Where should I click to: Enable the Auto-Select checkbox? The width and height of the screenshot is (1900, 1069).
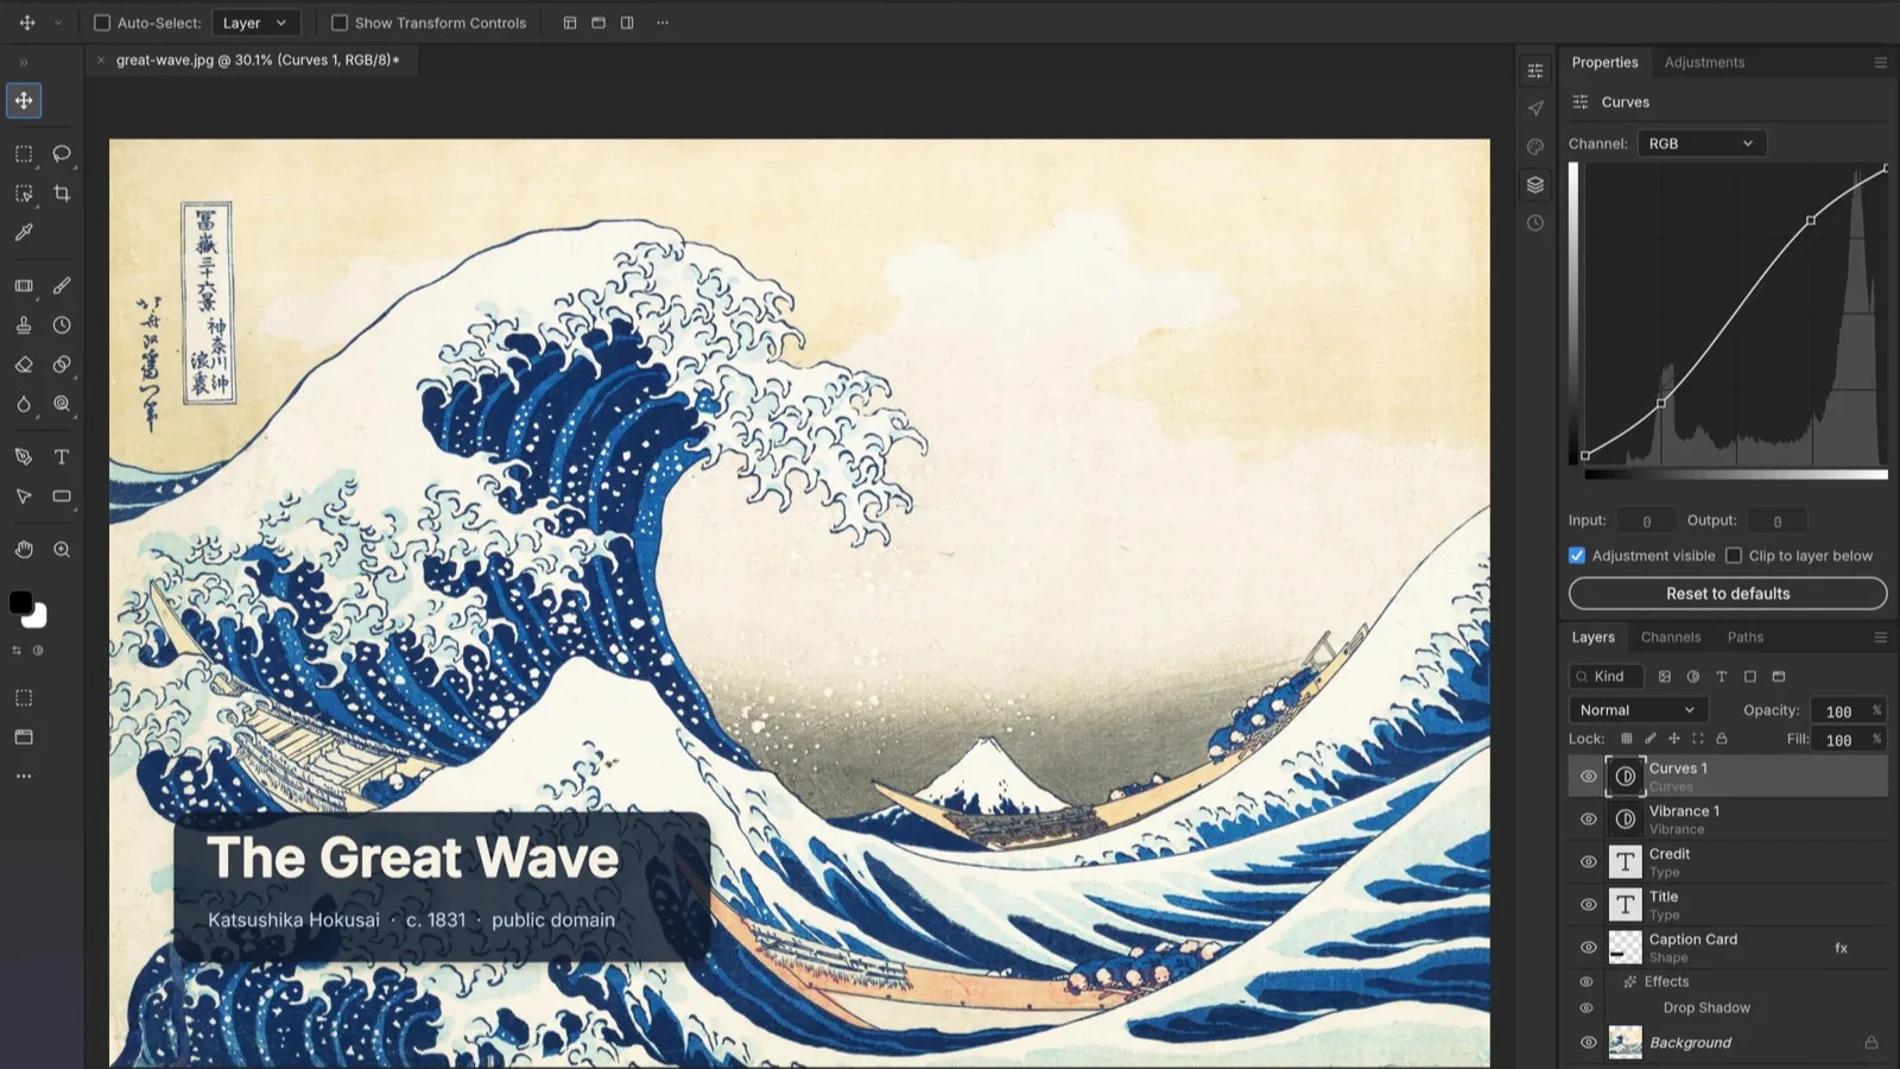(x=102, y=22)
